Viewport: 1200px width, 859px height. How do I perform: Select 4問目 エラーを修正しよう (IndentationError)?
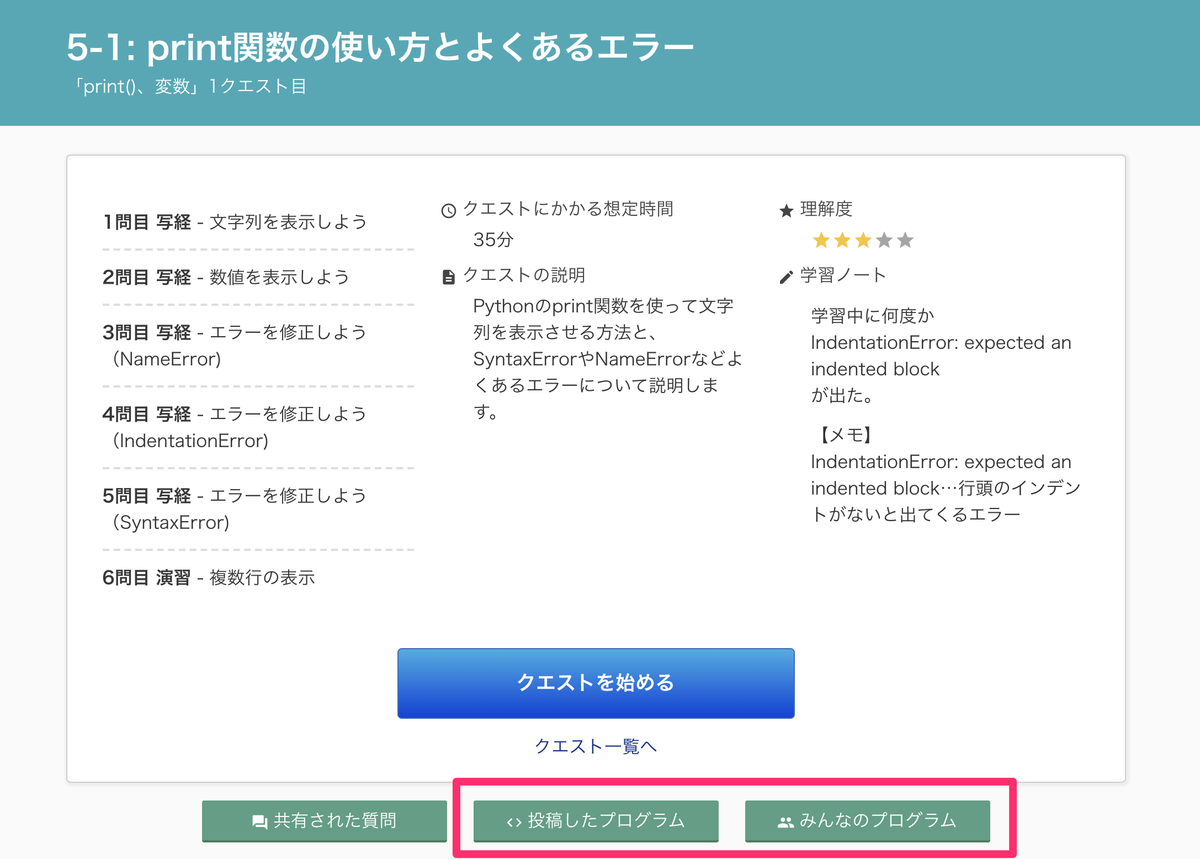point(235,427)
